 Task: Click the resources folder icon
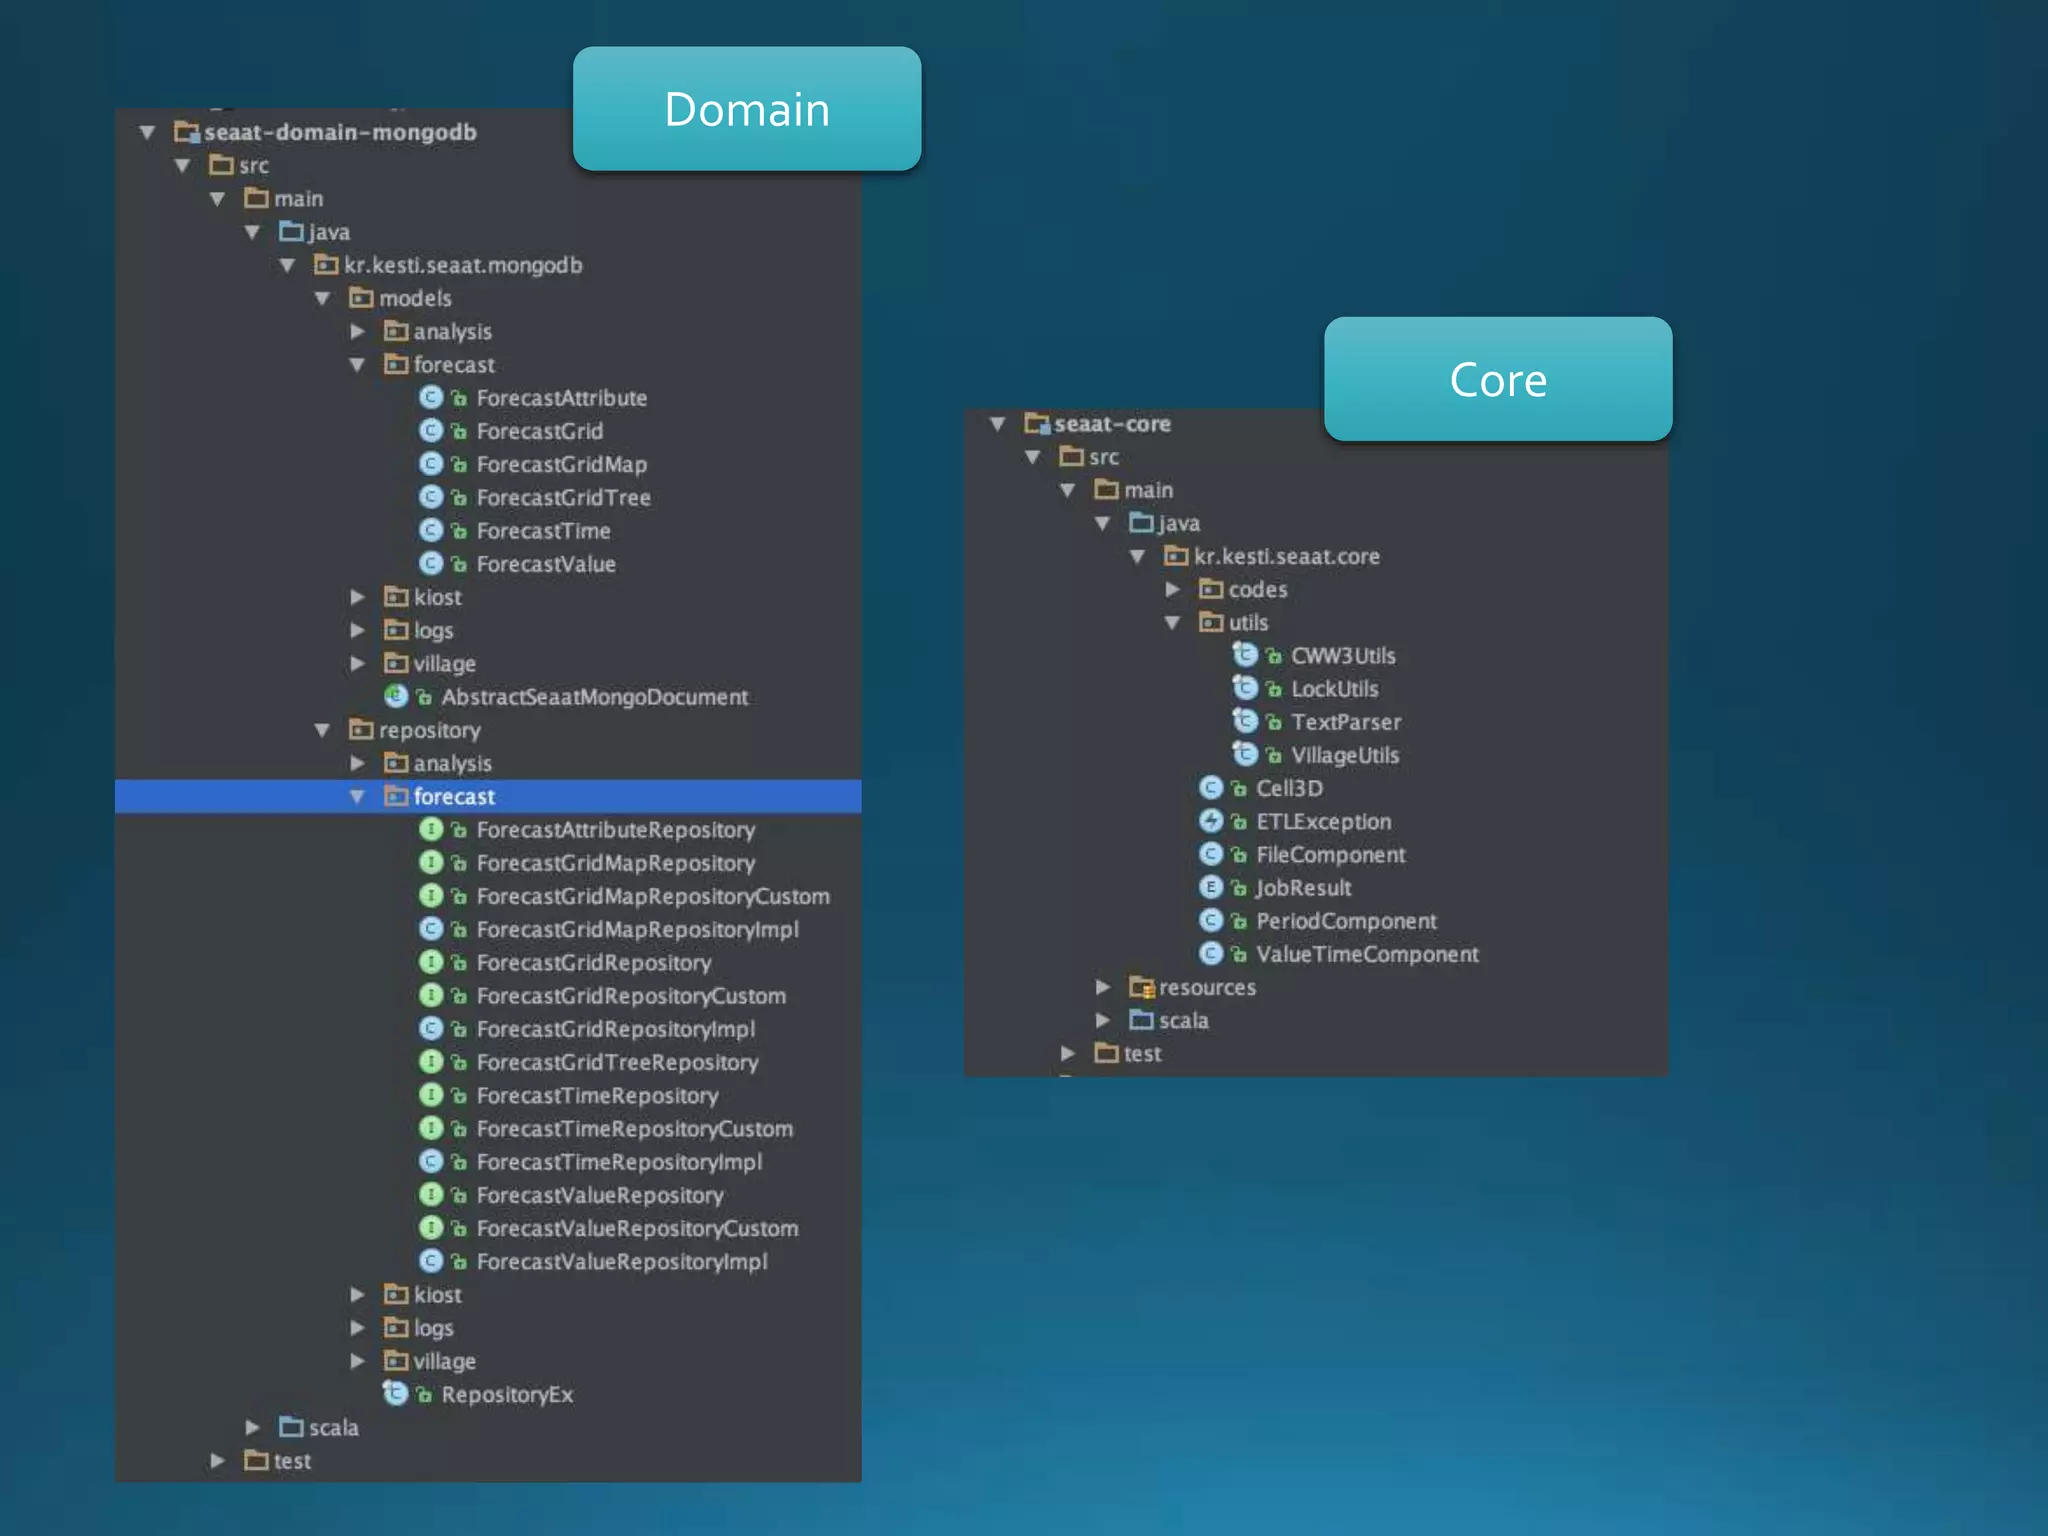coord(1141,987)
